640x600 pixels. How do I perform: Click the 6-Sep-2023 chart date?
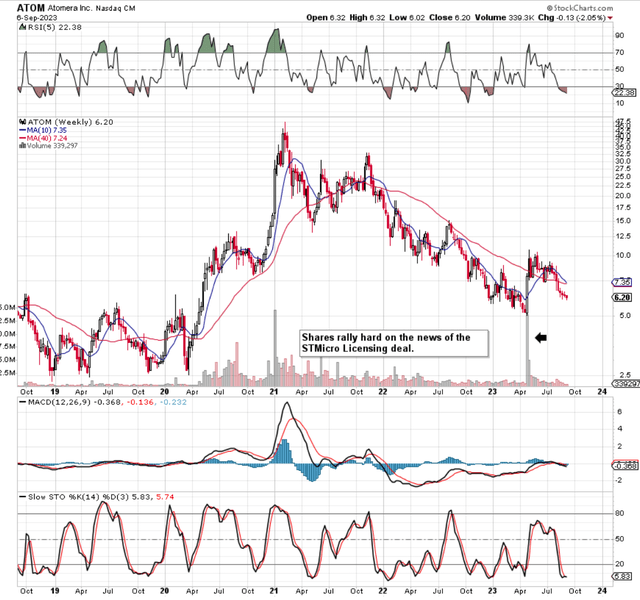(x=37, y=18)
